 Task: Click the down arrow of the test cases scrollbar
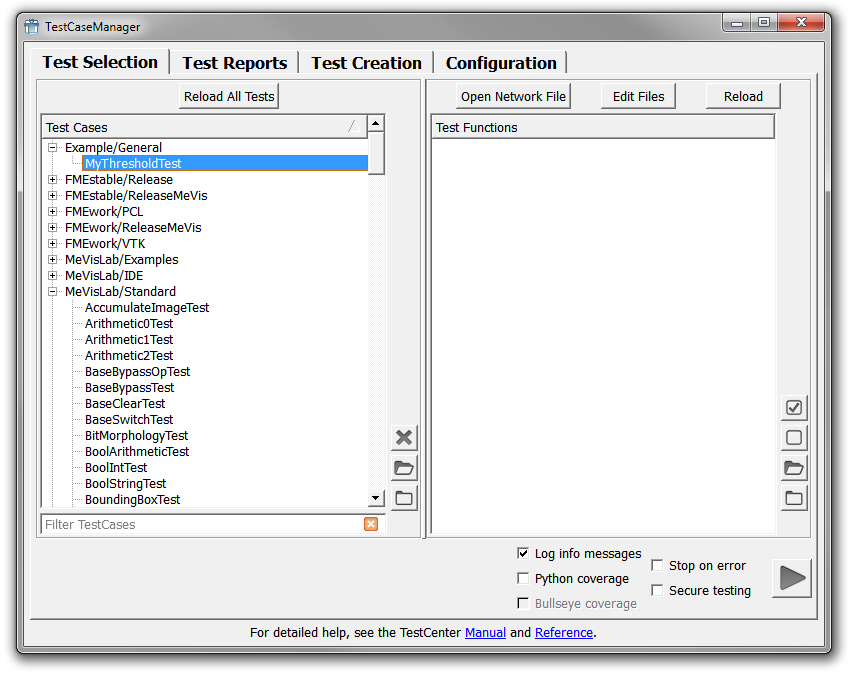tap(376, 498)
